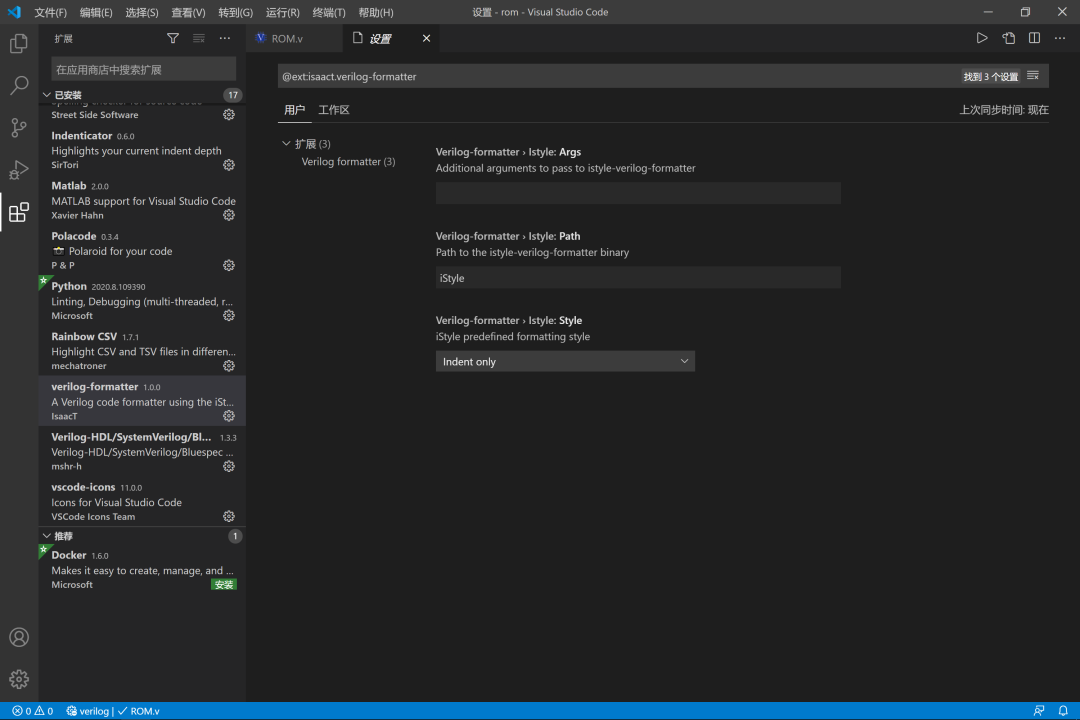
Task: Open the Accounts menu icon
Action: click(x=19, y=637)
